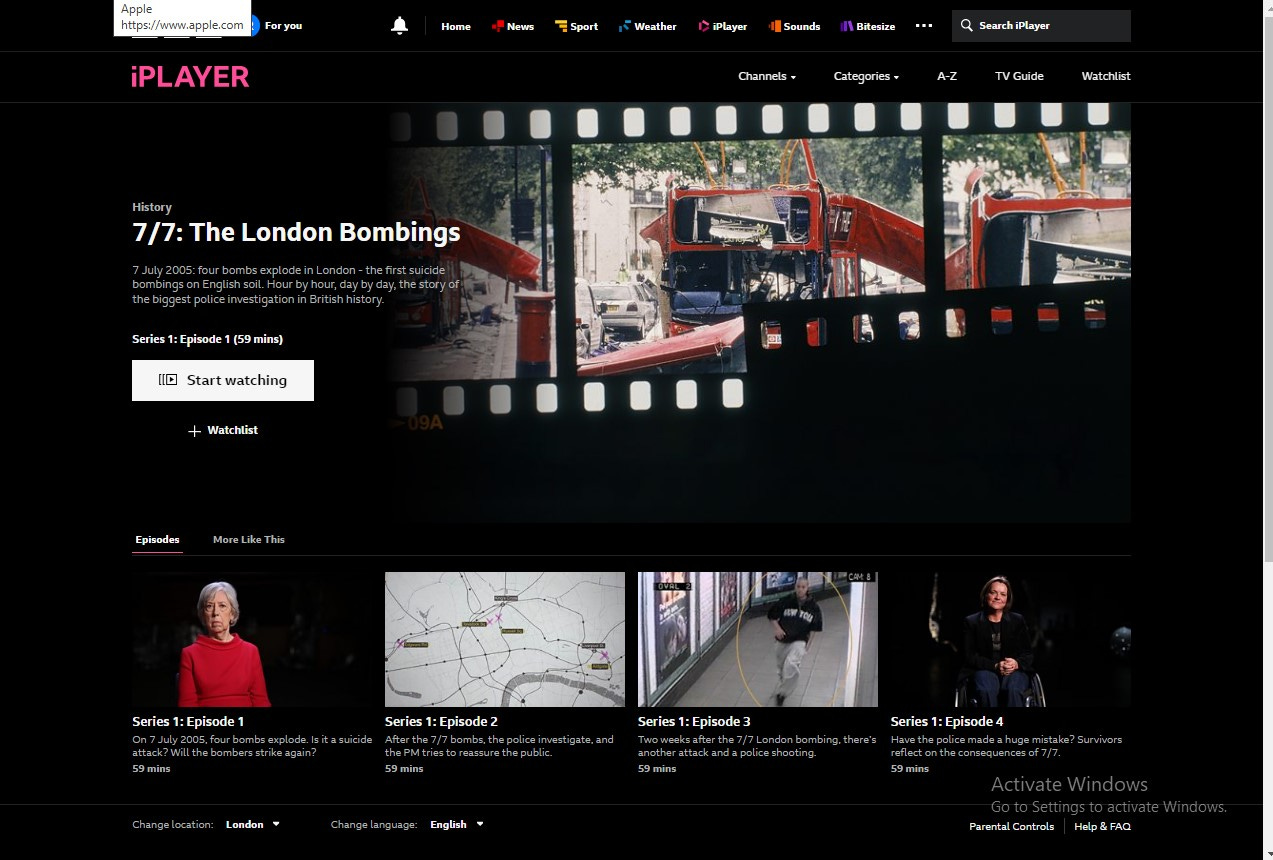Click the Sounds icon in top bar
1273x860 pixels.
[x=774, y=26]
